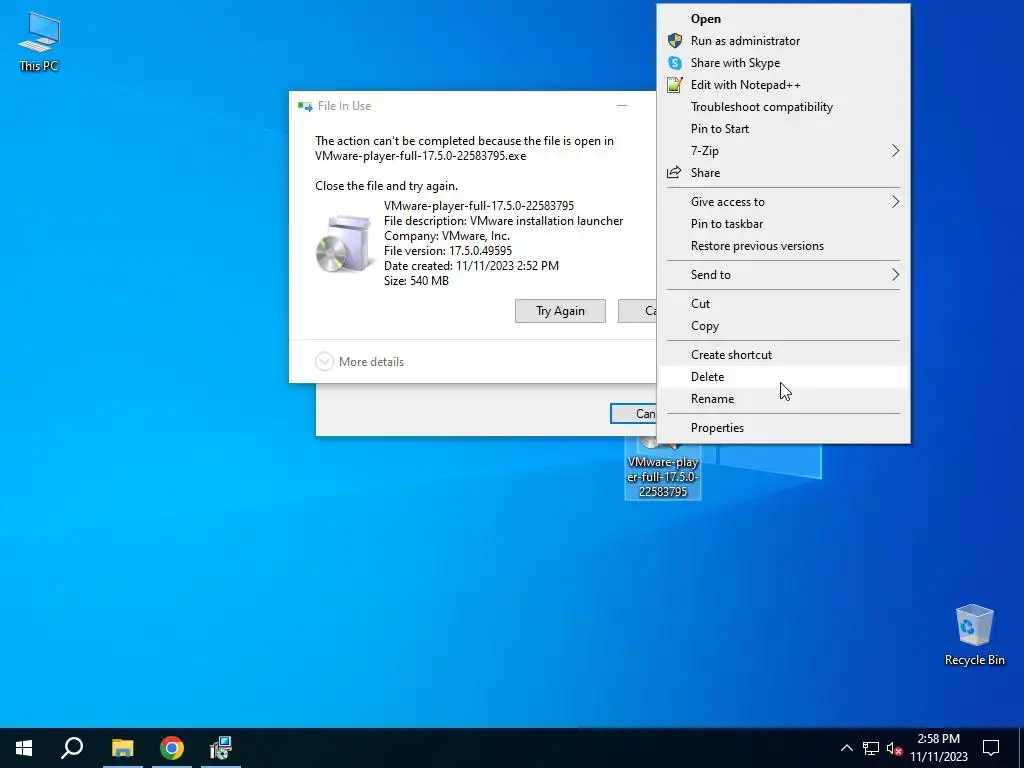
Task: Open muted volume tray icon
Action: pyautogui.click(x=894, y=748)
